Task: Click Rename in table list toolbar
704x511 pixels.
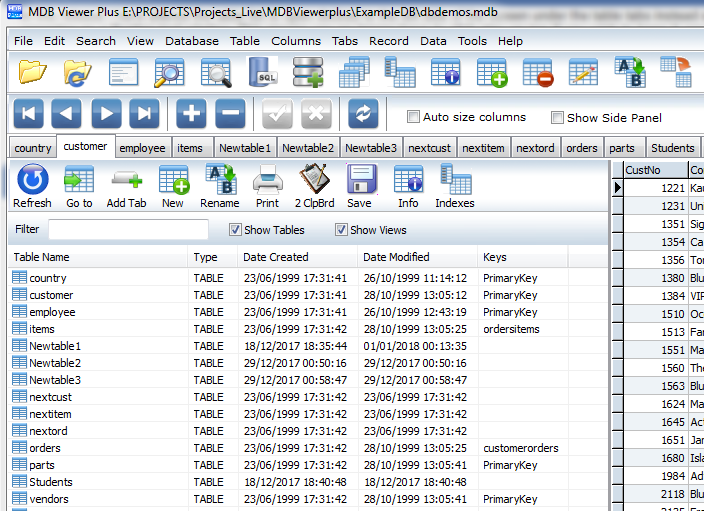Action: (220, 186)
